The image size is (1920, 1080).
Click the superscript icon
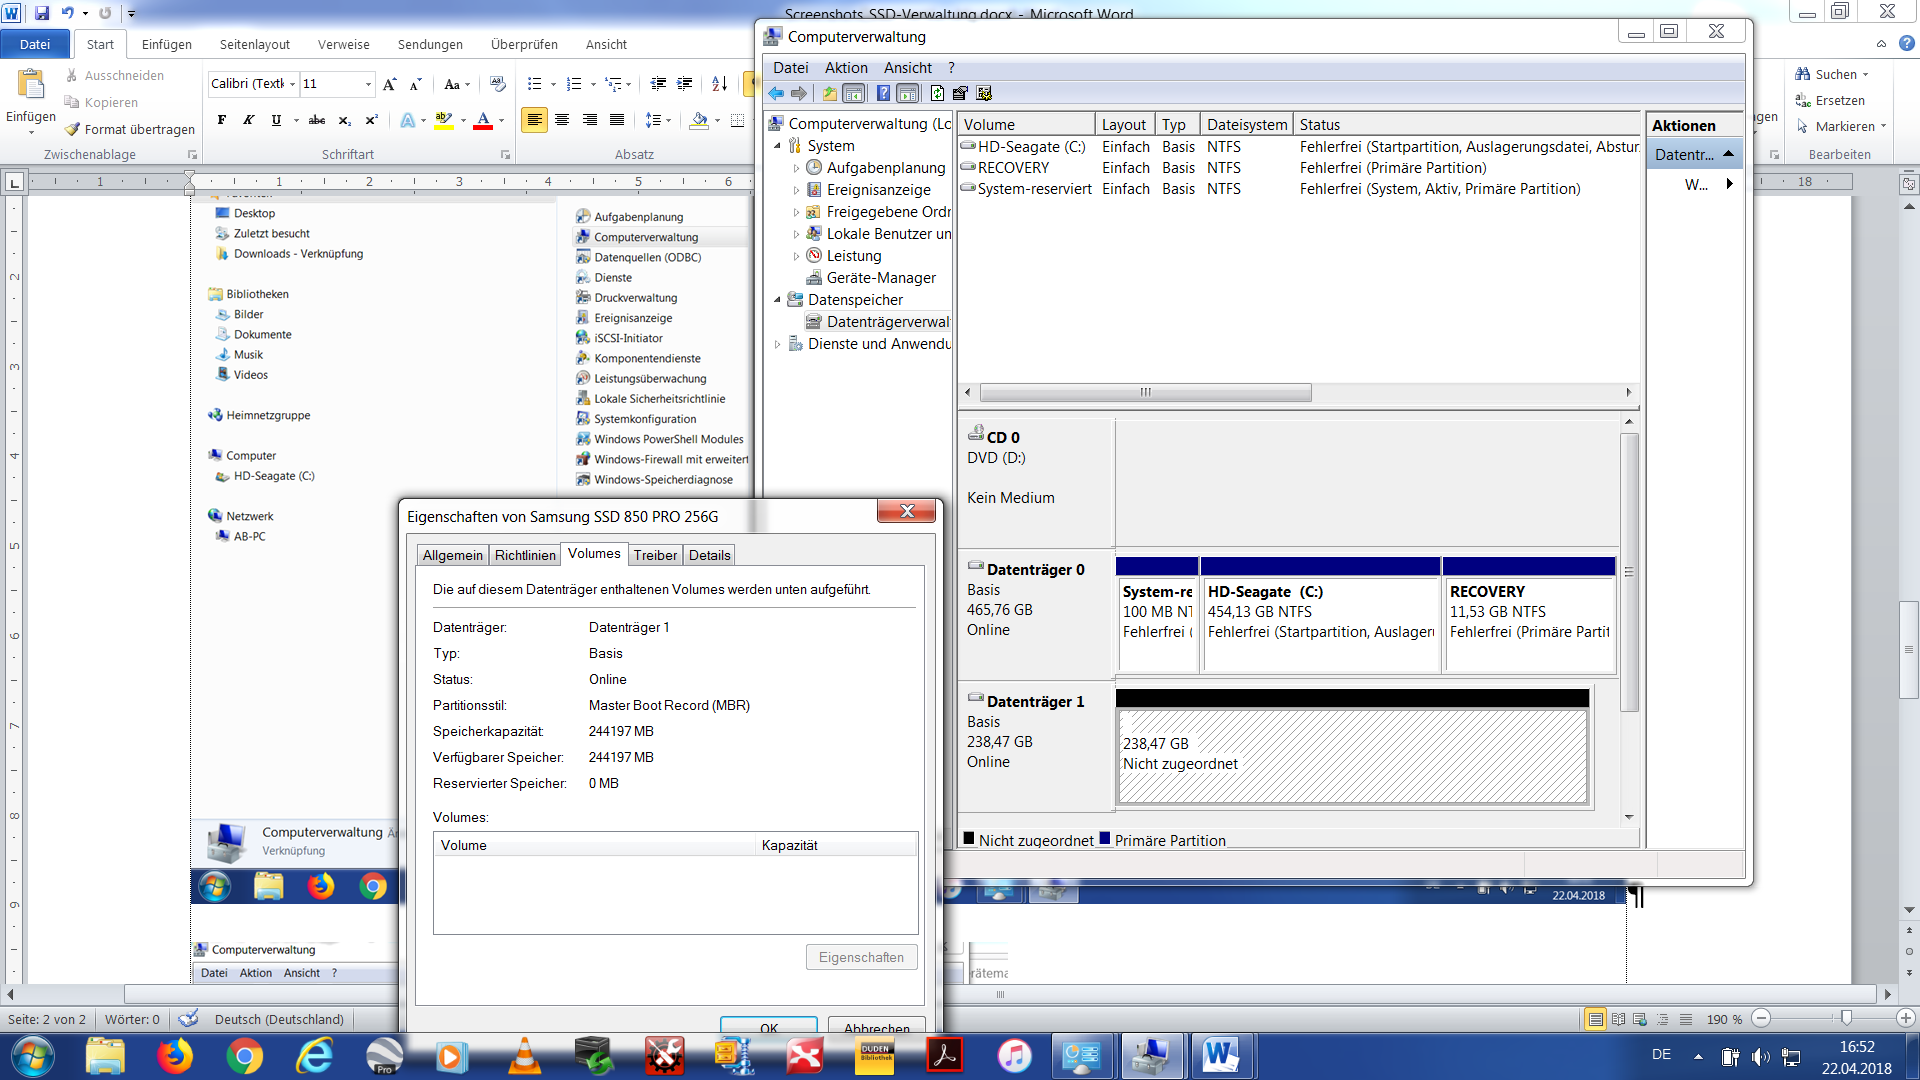tap(371, 120)
